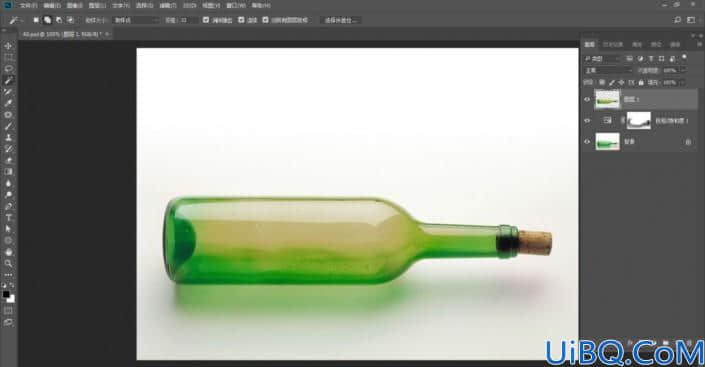705x367 pixels.
Task: Select the Magic Wand tool in toolbox
Action: click(8, 80)
